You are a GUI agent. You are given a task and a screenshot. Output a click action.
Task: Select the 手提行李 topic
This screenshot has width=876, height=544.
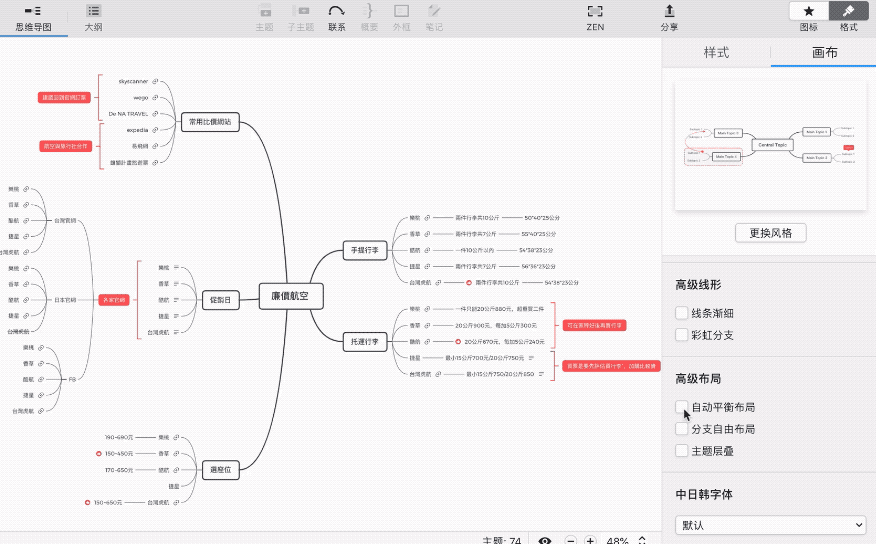pyautogui.click(x=365, y=250)
